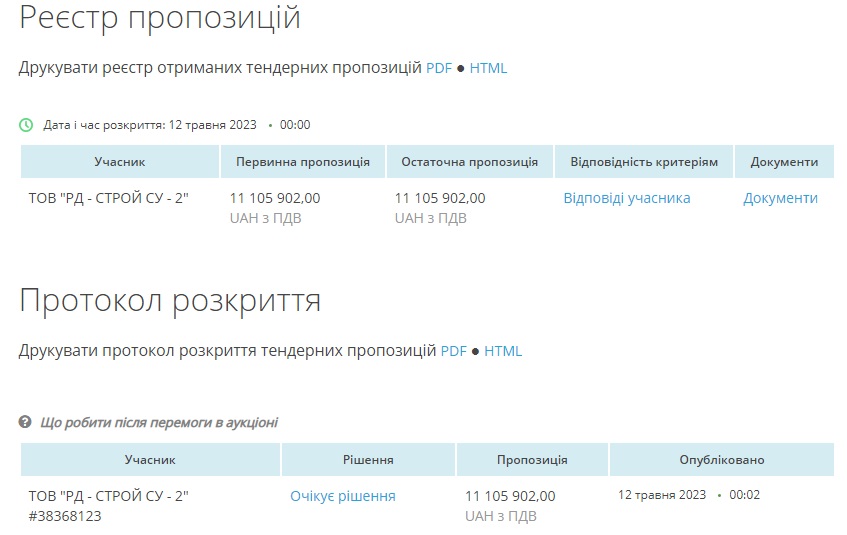Click 'Друкувати протокол розкриття тендерних пропозицій' text
Viewport: 847px width, 535px height.
coord(227,351)
